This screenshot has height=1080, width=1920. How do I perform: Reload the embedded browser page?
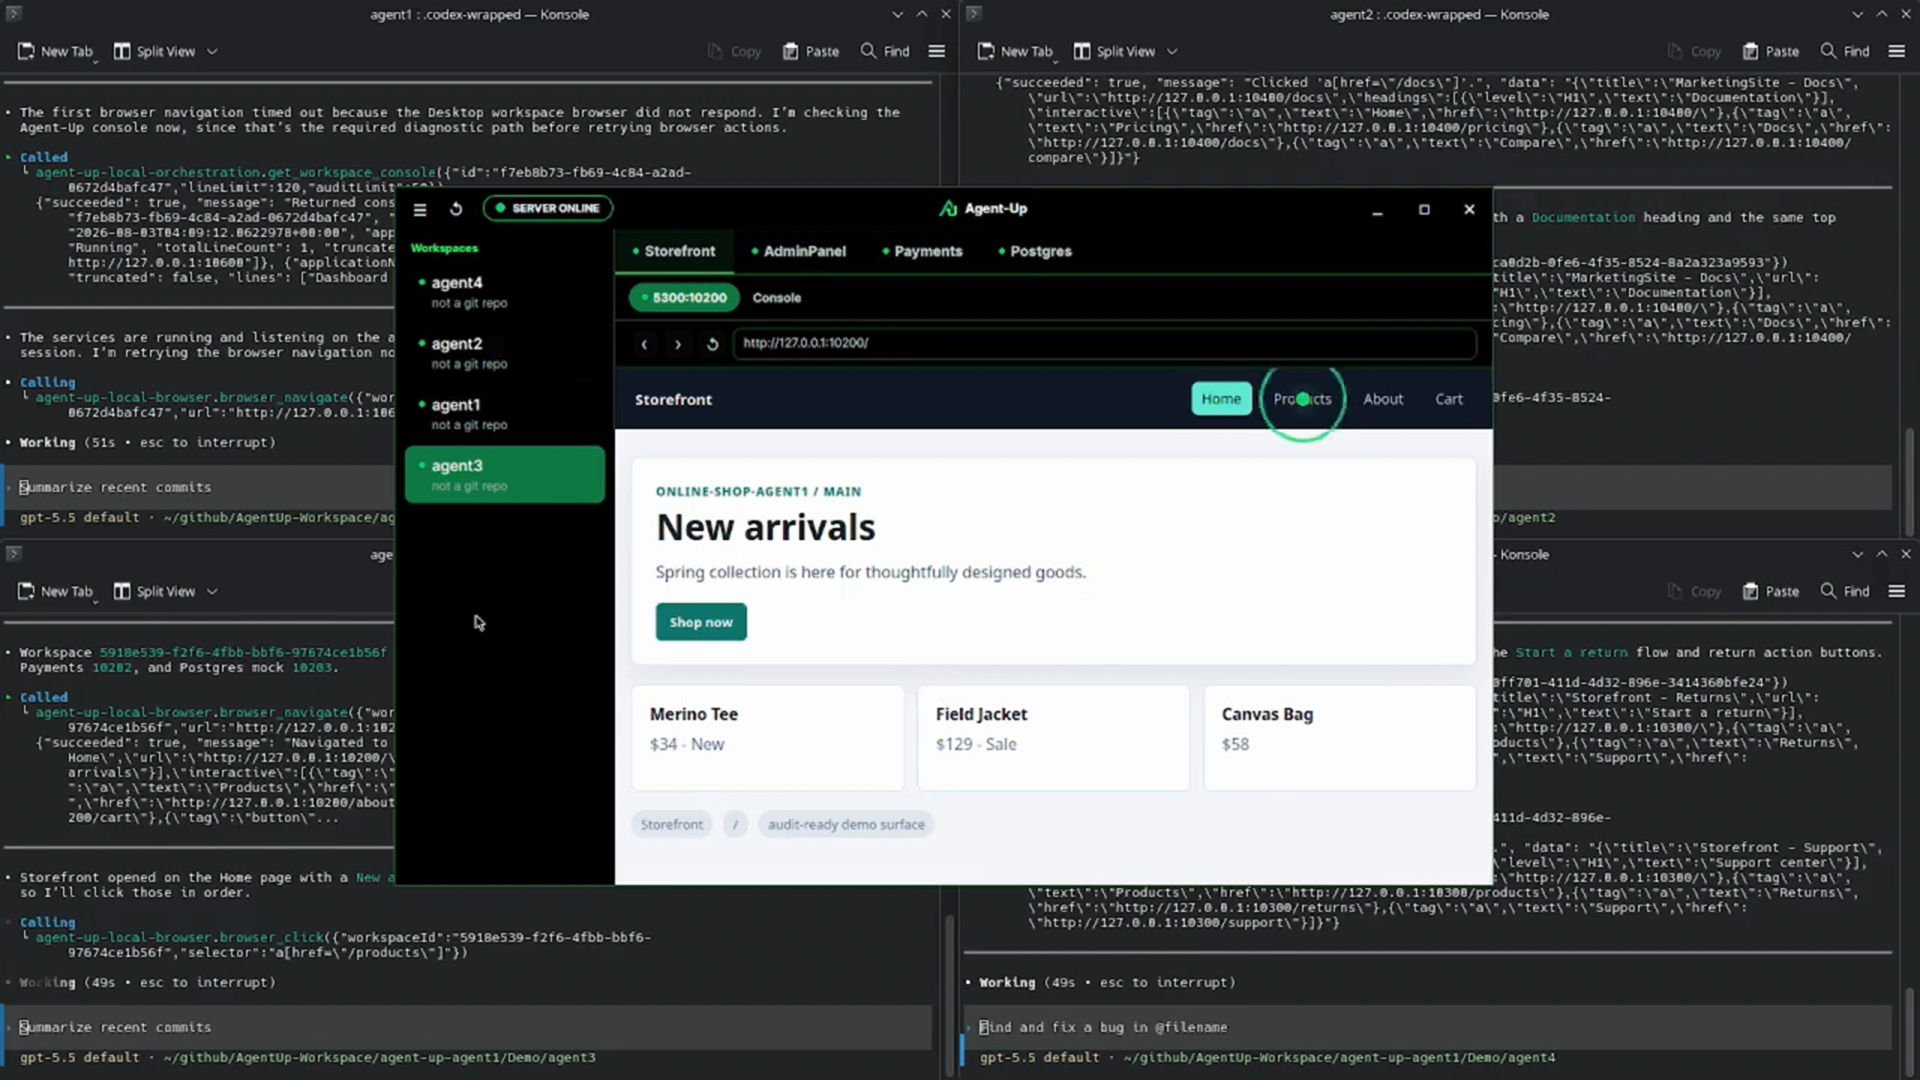tap(712, 344)
